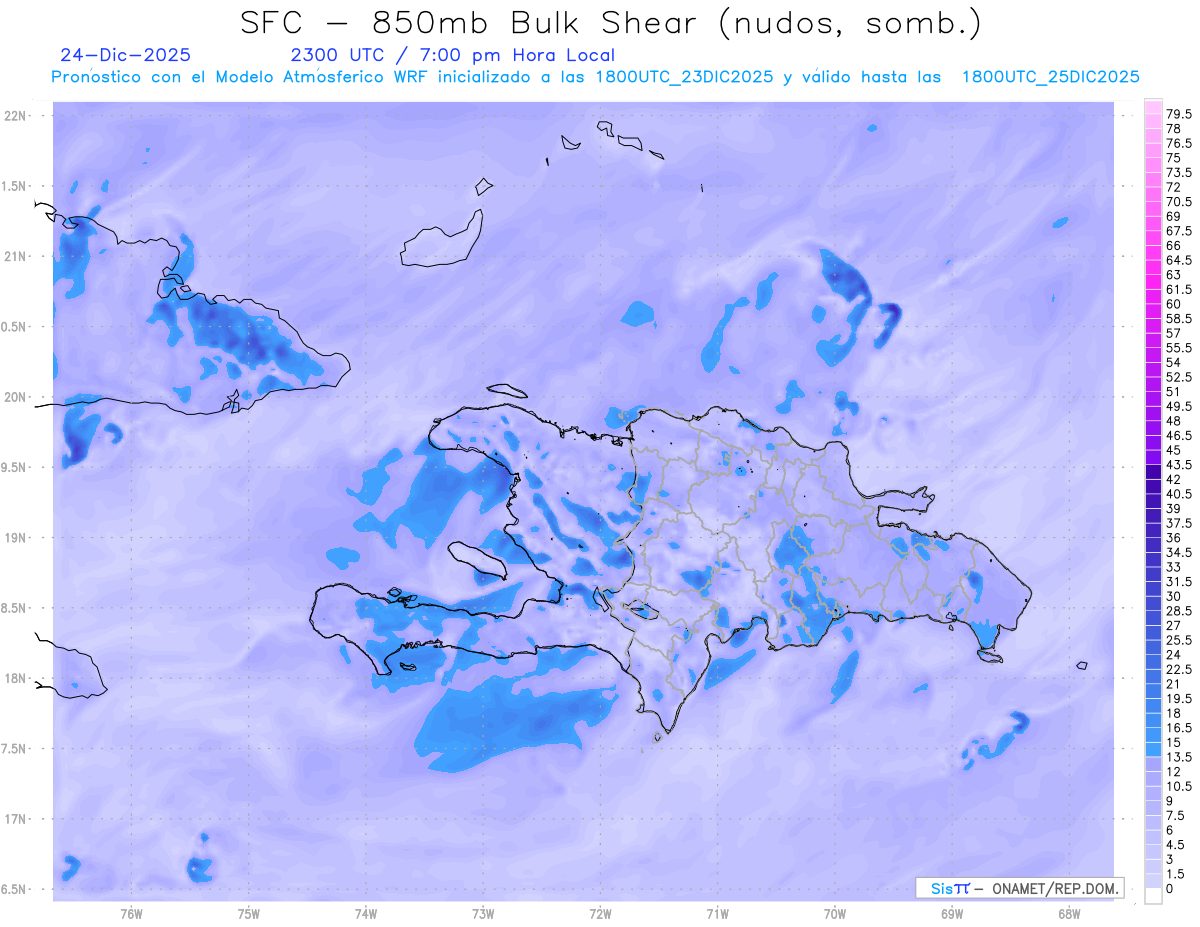The height and width of the screenshot is (927, 1200).
Task: Select the date label '24-Dic-2025'
Action: [x=125, y=55]
